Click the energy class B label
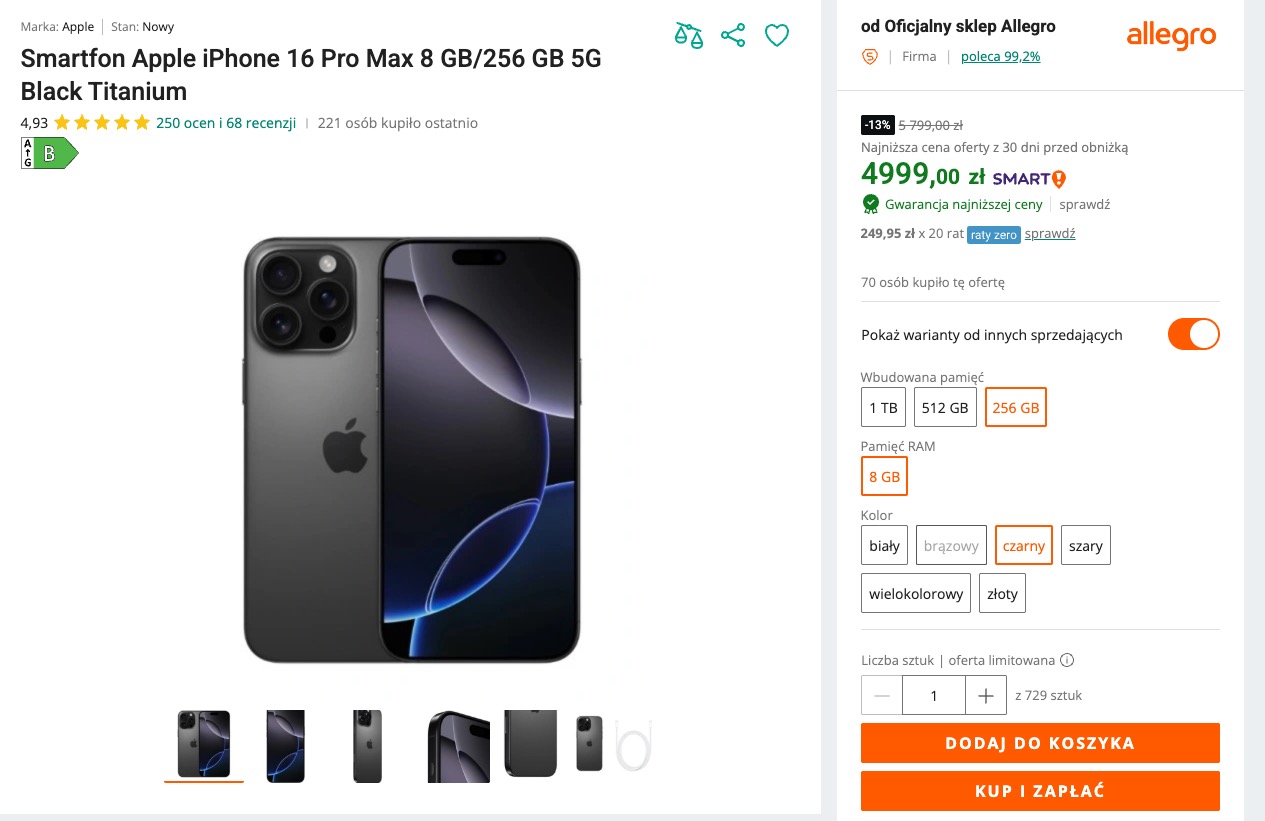 click(x=49, y=153)
